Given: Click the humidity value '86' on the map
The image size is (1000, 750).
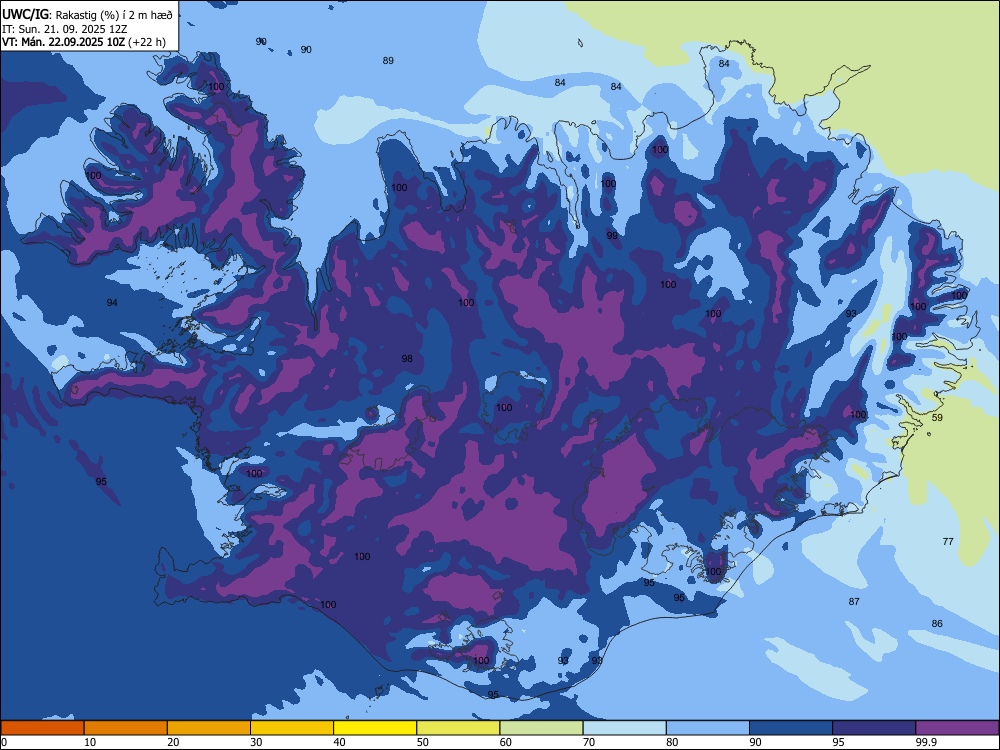Looking at the screenshot, I should coord(936,624).
